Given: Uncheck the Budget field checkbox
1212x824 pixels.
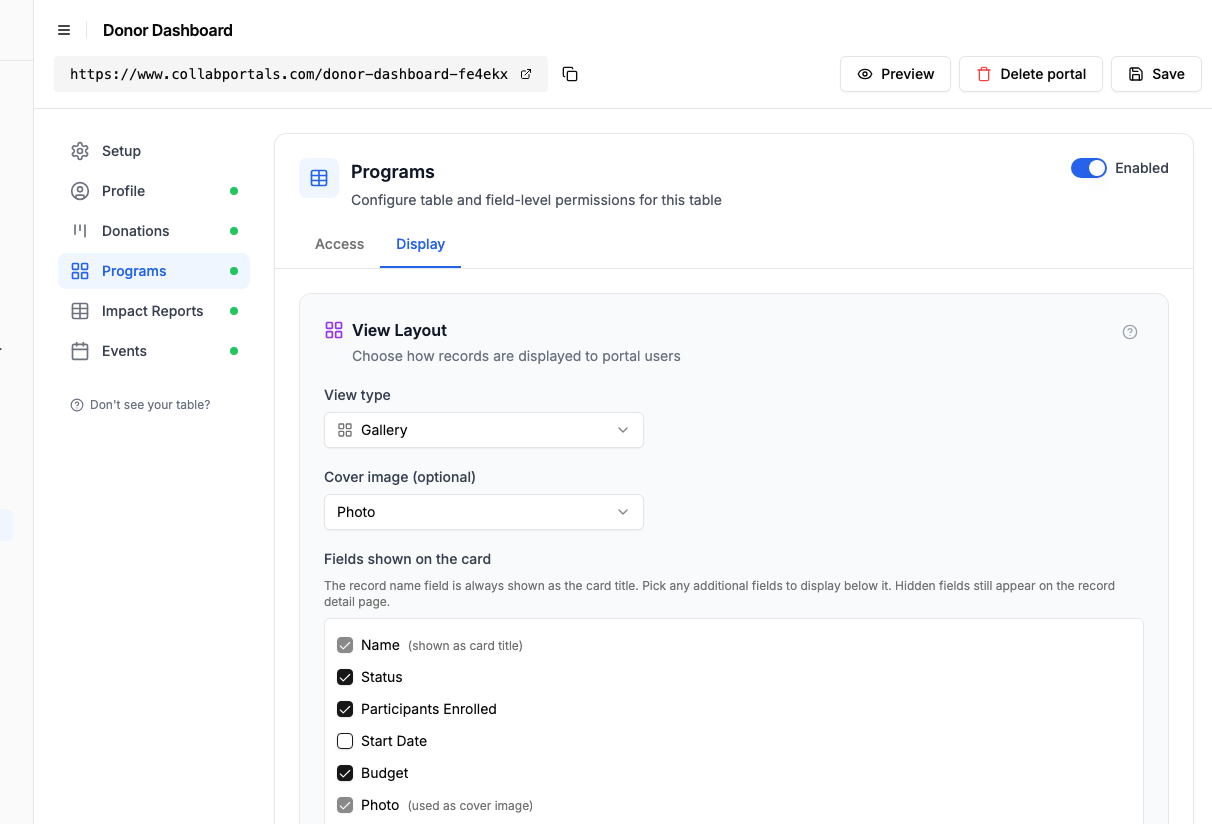Looking at the screenshot, I should click(x=345, y=773).
